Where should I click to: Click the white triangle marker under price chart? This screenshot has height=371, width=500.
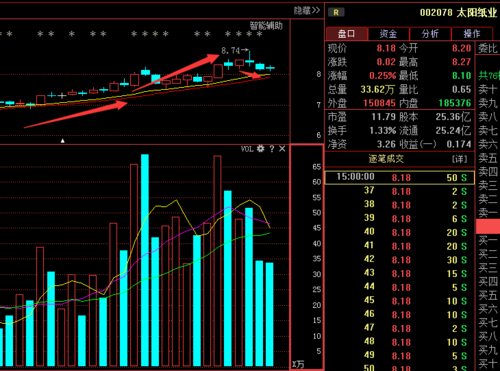click(62, 141)
